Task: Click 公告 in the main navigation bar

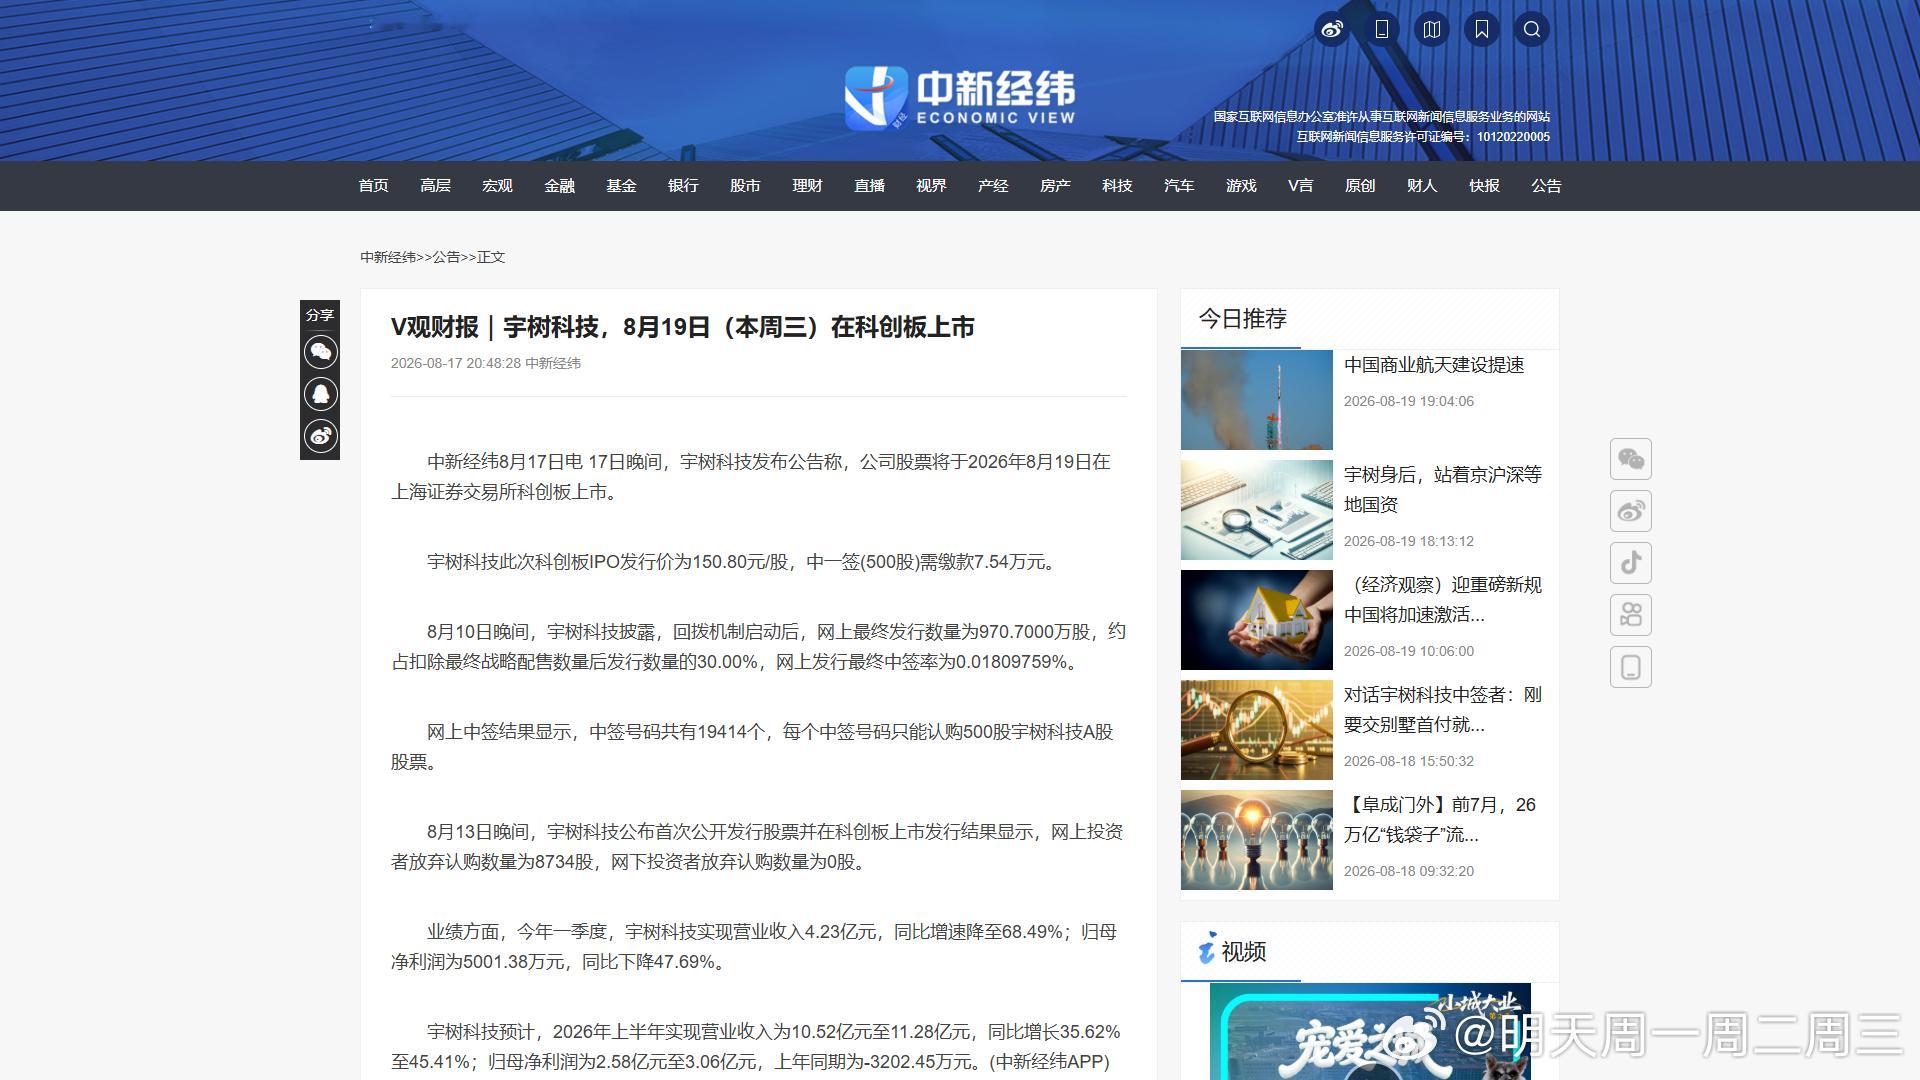Action: (1547, 186)
